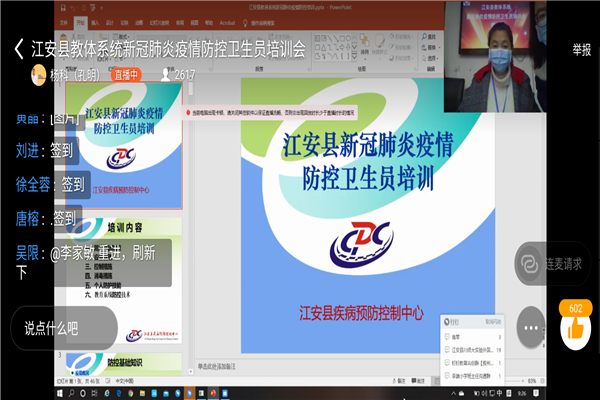Screen dimensions: 600x400
Task: Switch to the 动画 Animations ribbon tab
Action: coord(139,23)
